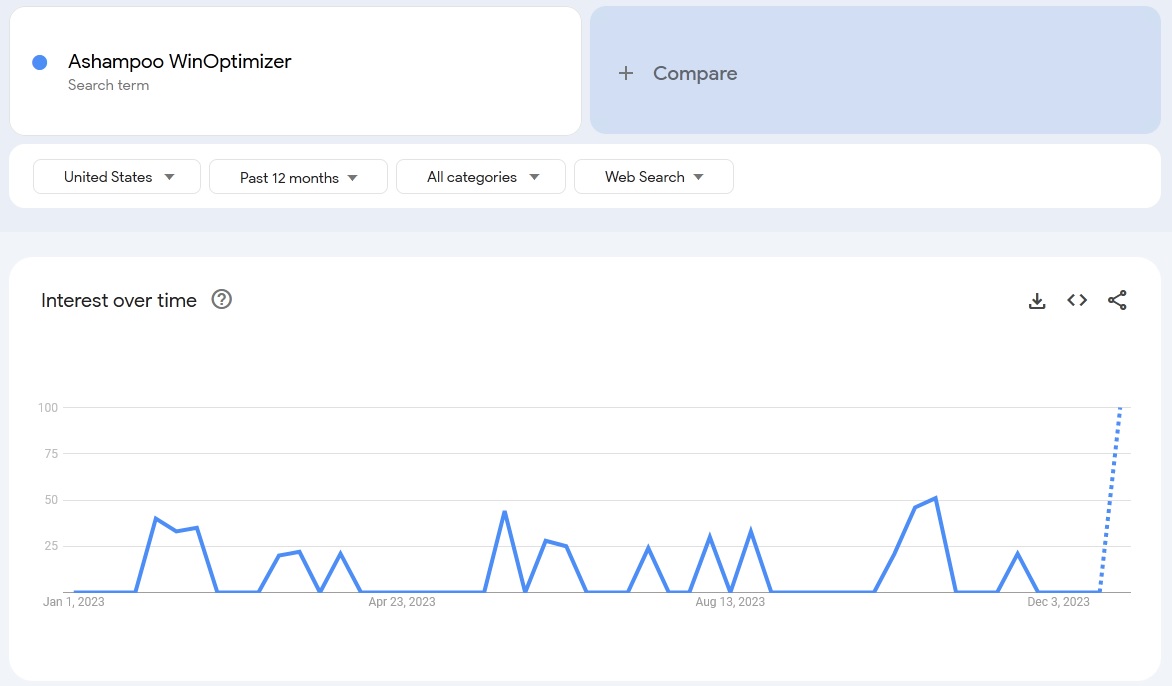Expand the All categories dropdown
The image size is (1172, 686).
(481, 177)
